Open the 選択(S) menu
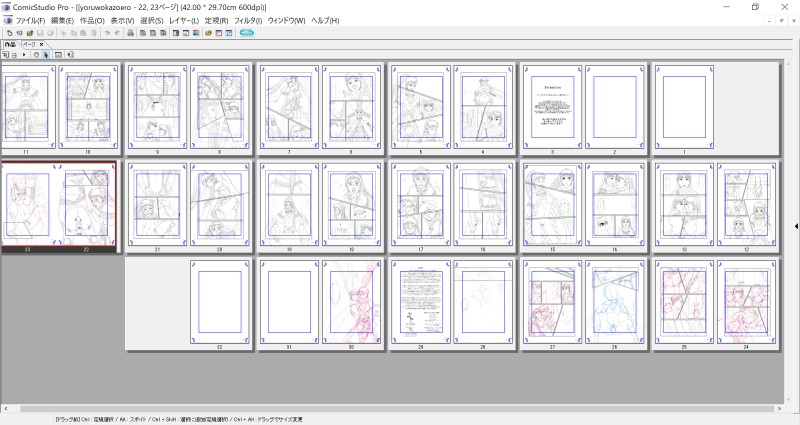Viewport: 800px width, 425px height. pyautogui.click(x=152, y=20)
